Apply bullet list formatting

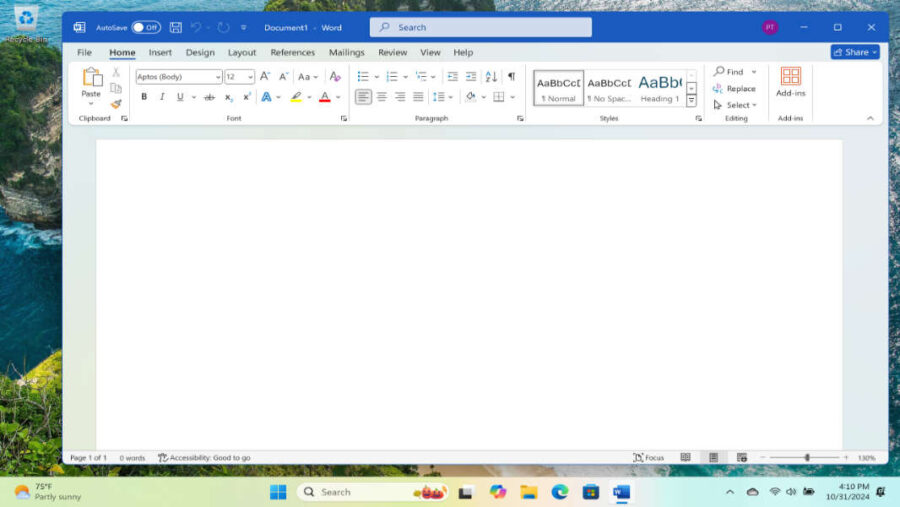(x=363, y=76)
